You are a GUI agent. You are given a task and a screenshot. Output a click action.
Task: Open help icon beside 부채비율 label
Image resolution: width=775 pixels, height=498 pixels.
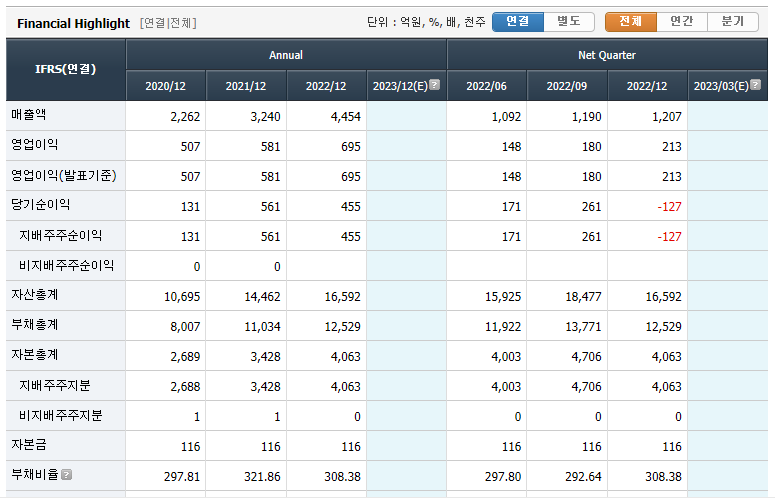pos(67,475)
